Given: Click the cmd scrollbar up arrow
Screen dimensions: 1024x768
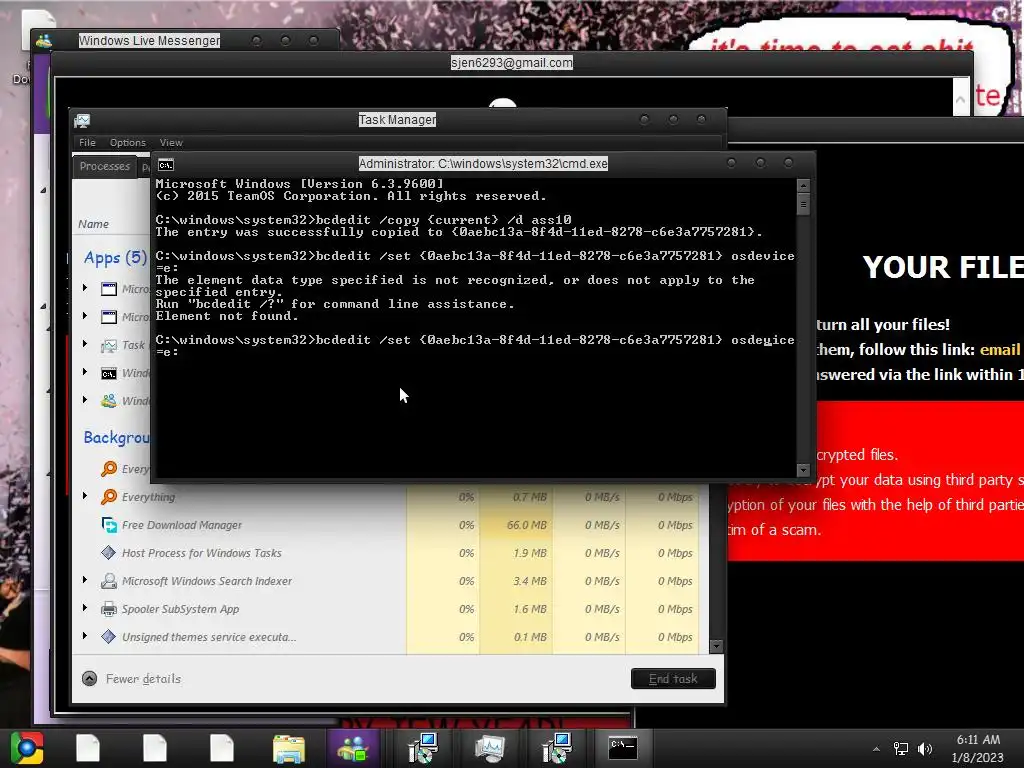Looking at the screenshot, I should [803, 186].
